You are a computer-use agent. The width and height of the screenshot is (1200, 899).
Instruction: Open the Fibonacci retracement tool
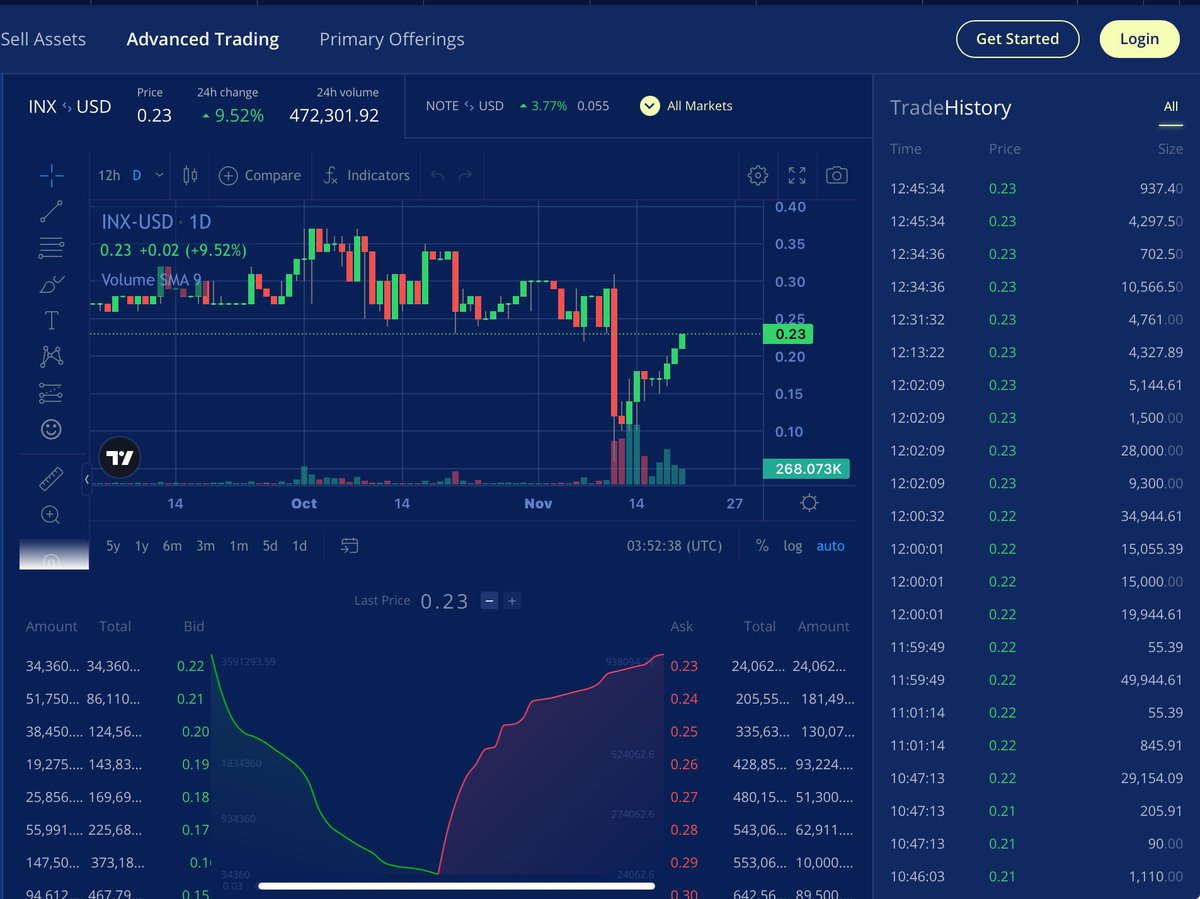[51, 247]
